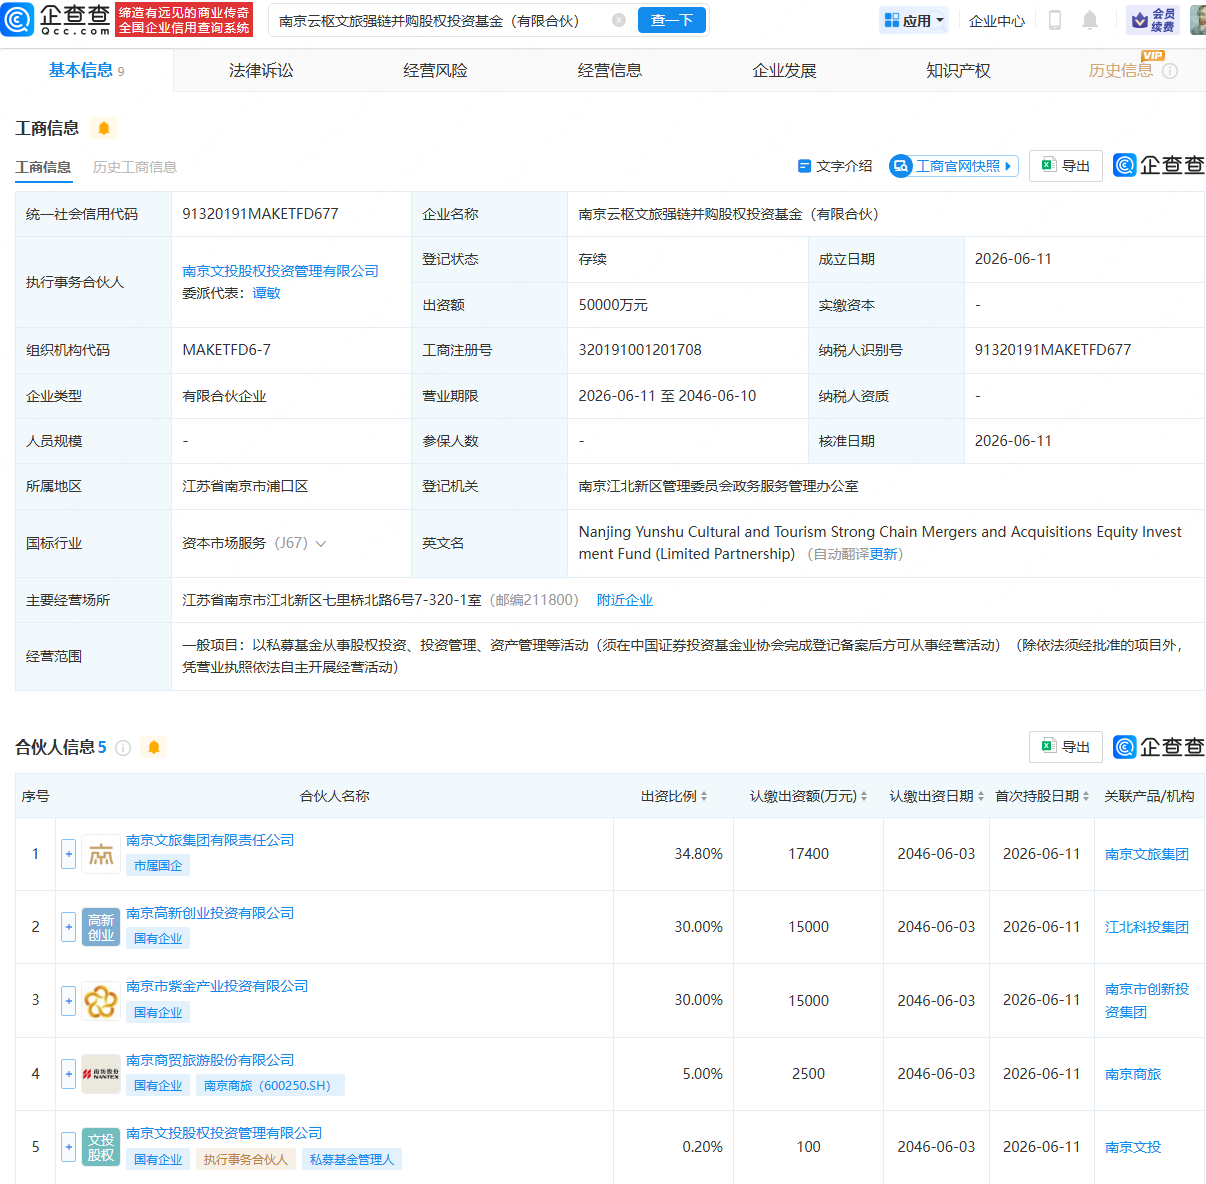The width and height of the screenshot is (1206, 1184).
Task: Open the mobile phone icon in the header
Action: coord(1054,20)
